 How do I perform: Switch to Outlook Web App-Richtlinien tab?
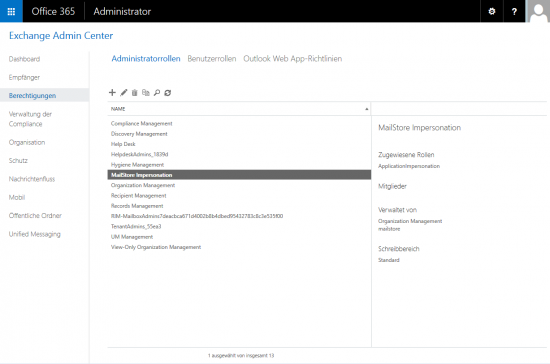click(293, 59)
